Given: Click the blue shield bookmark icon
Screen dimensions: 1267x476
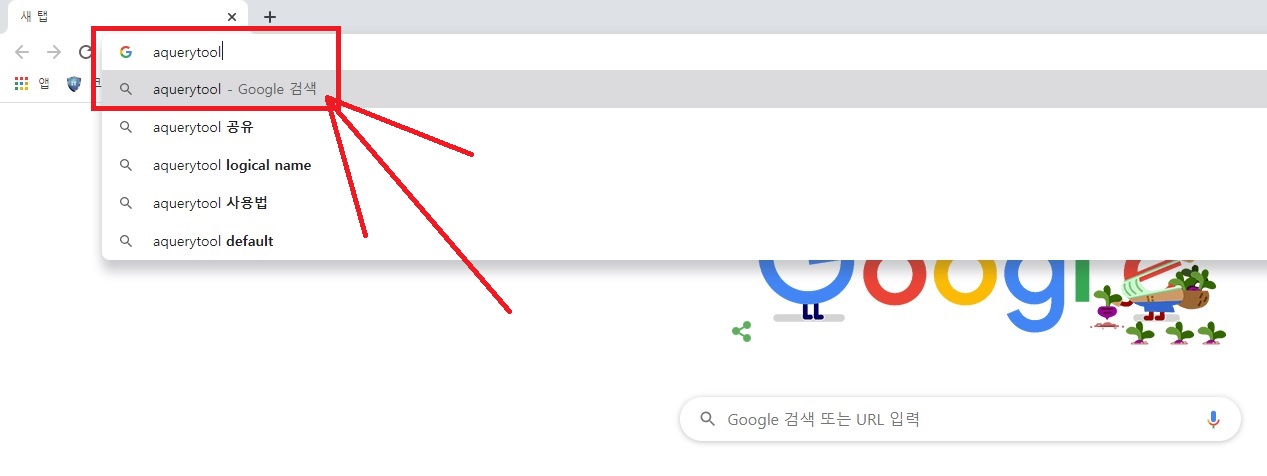Looking at the screenshot, I should tap(74, 84).
